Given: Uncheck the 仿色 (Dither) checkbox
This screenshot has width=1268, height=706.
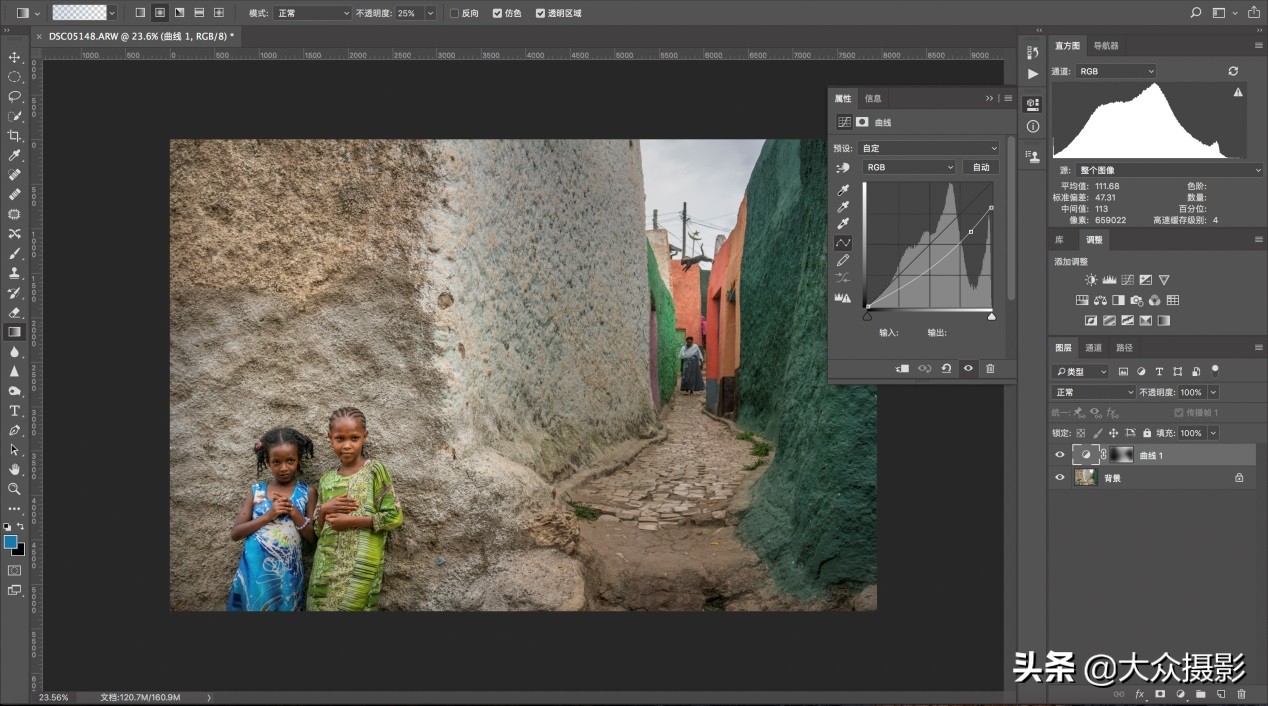Looking at the screenshot, I should [x=498, y=14].
